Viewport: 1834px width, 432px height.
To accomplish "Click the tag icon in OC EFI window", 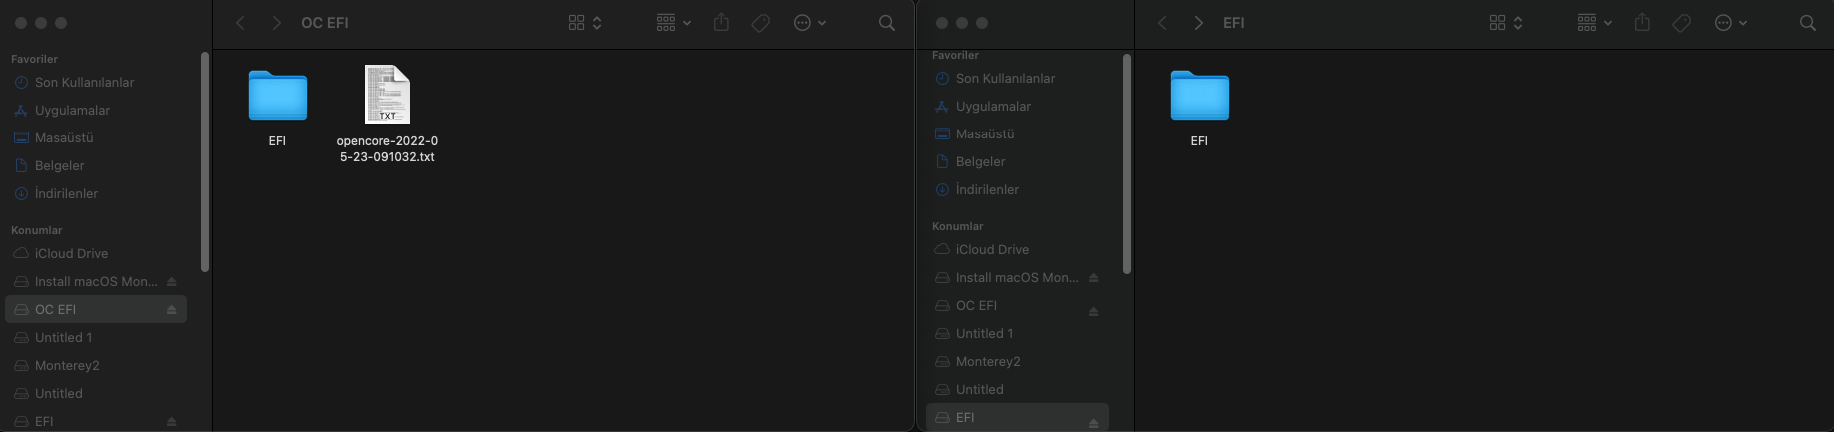I will [x=761, y=23].
